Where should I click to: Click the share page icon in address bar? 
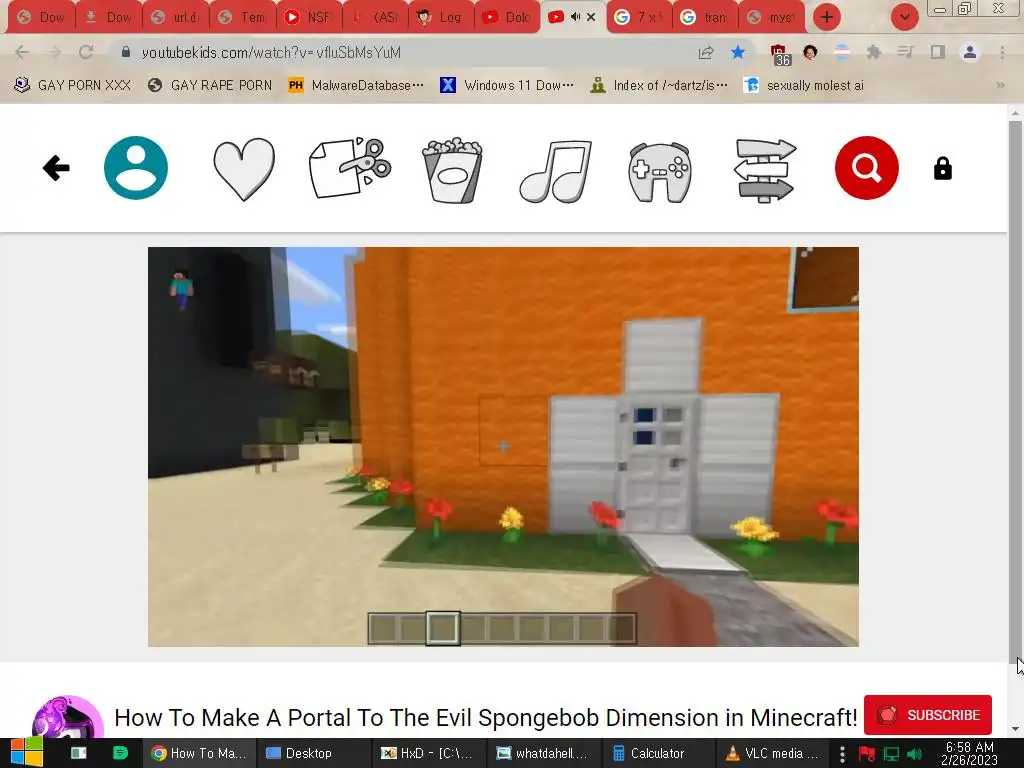[x=706, y=52]
